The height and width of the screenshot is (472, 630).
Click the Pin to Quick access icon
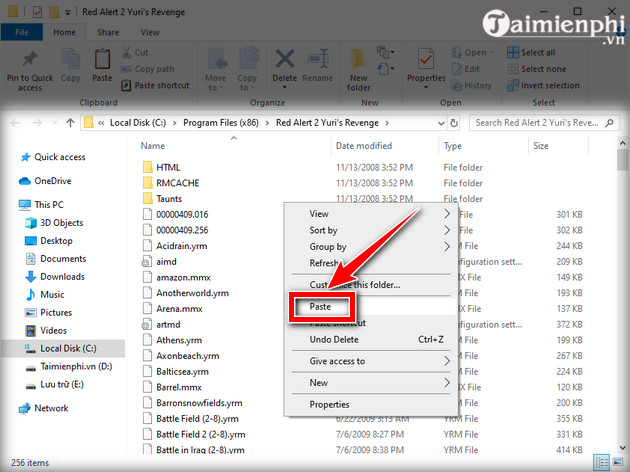tap(30, 59)
